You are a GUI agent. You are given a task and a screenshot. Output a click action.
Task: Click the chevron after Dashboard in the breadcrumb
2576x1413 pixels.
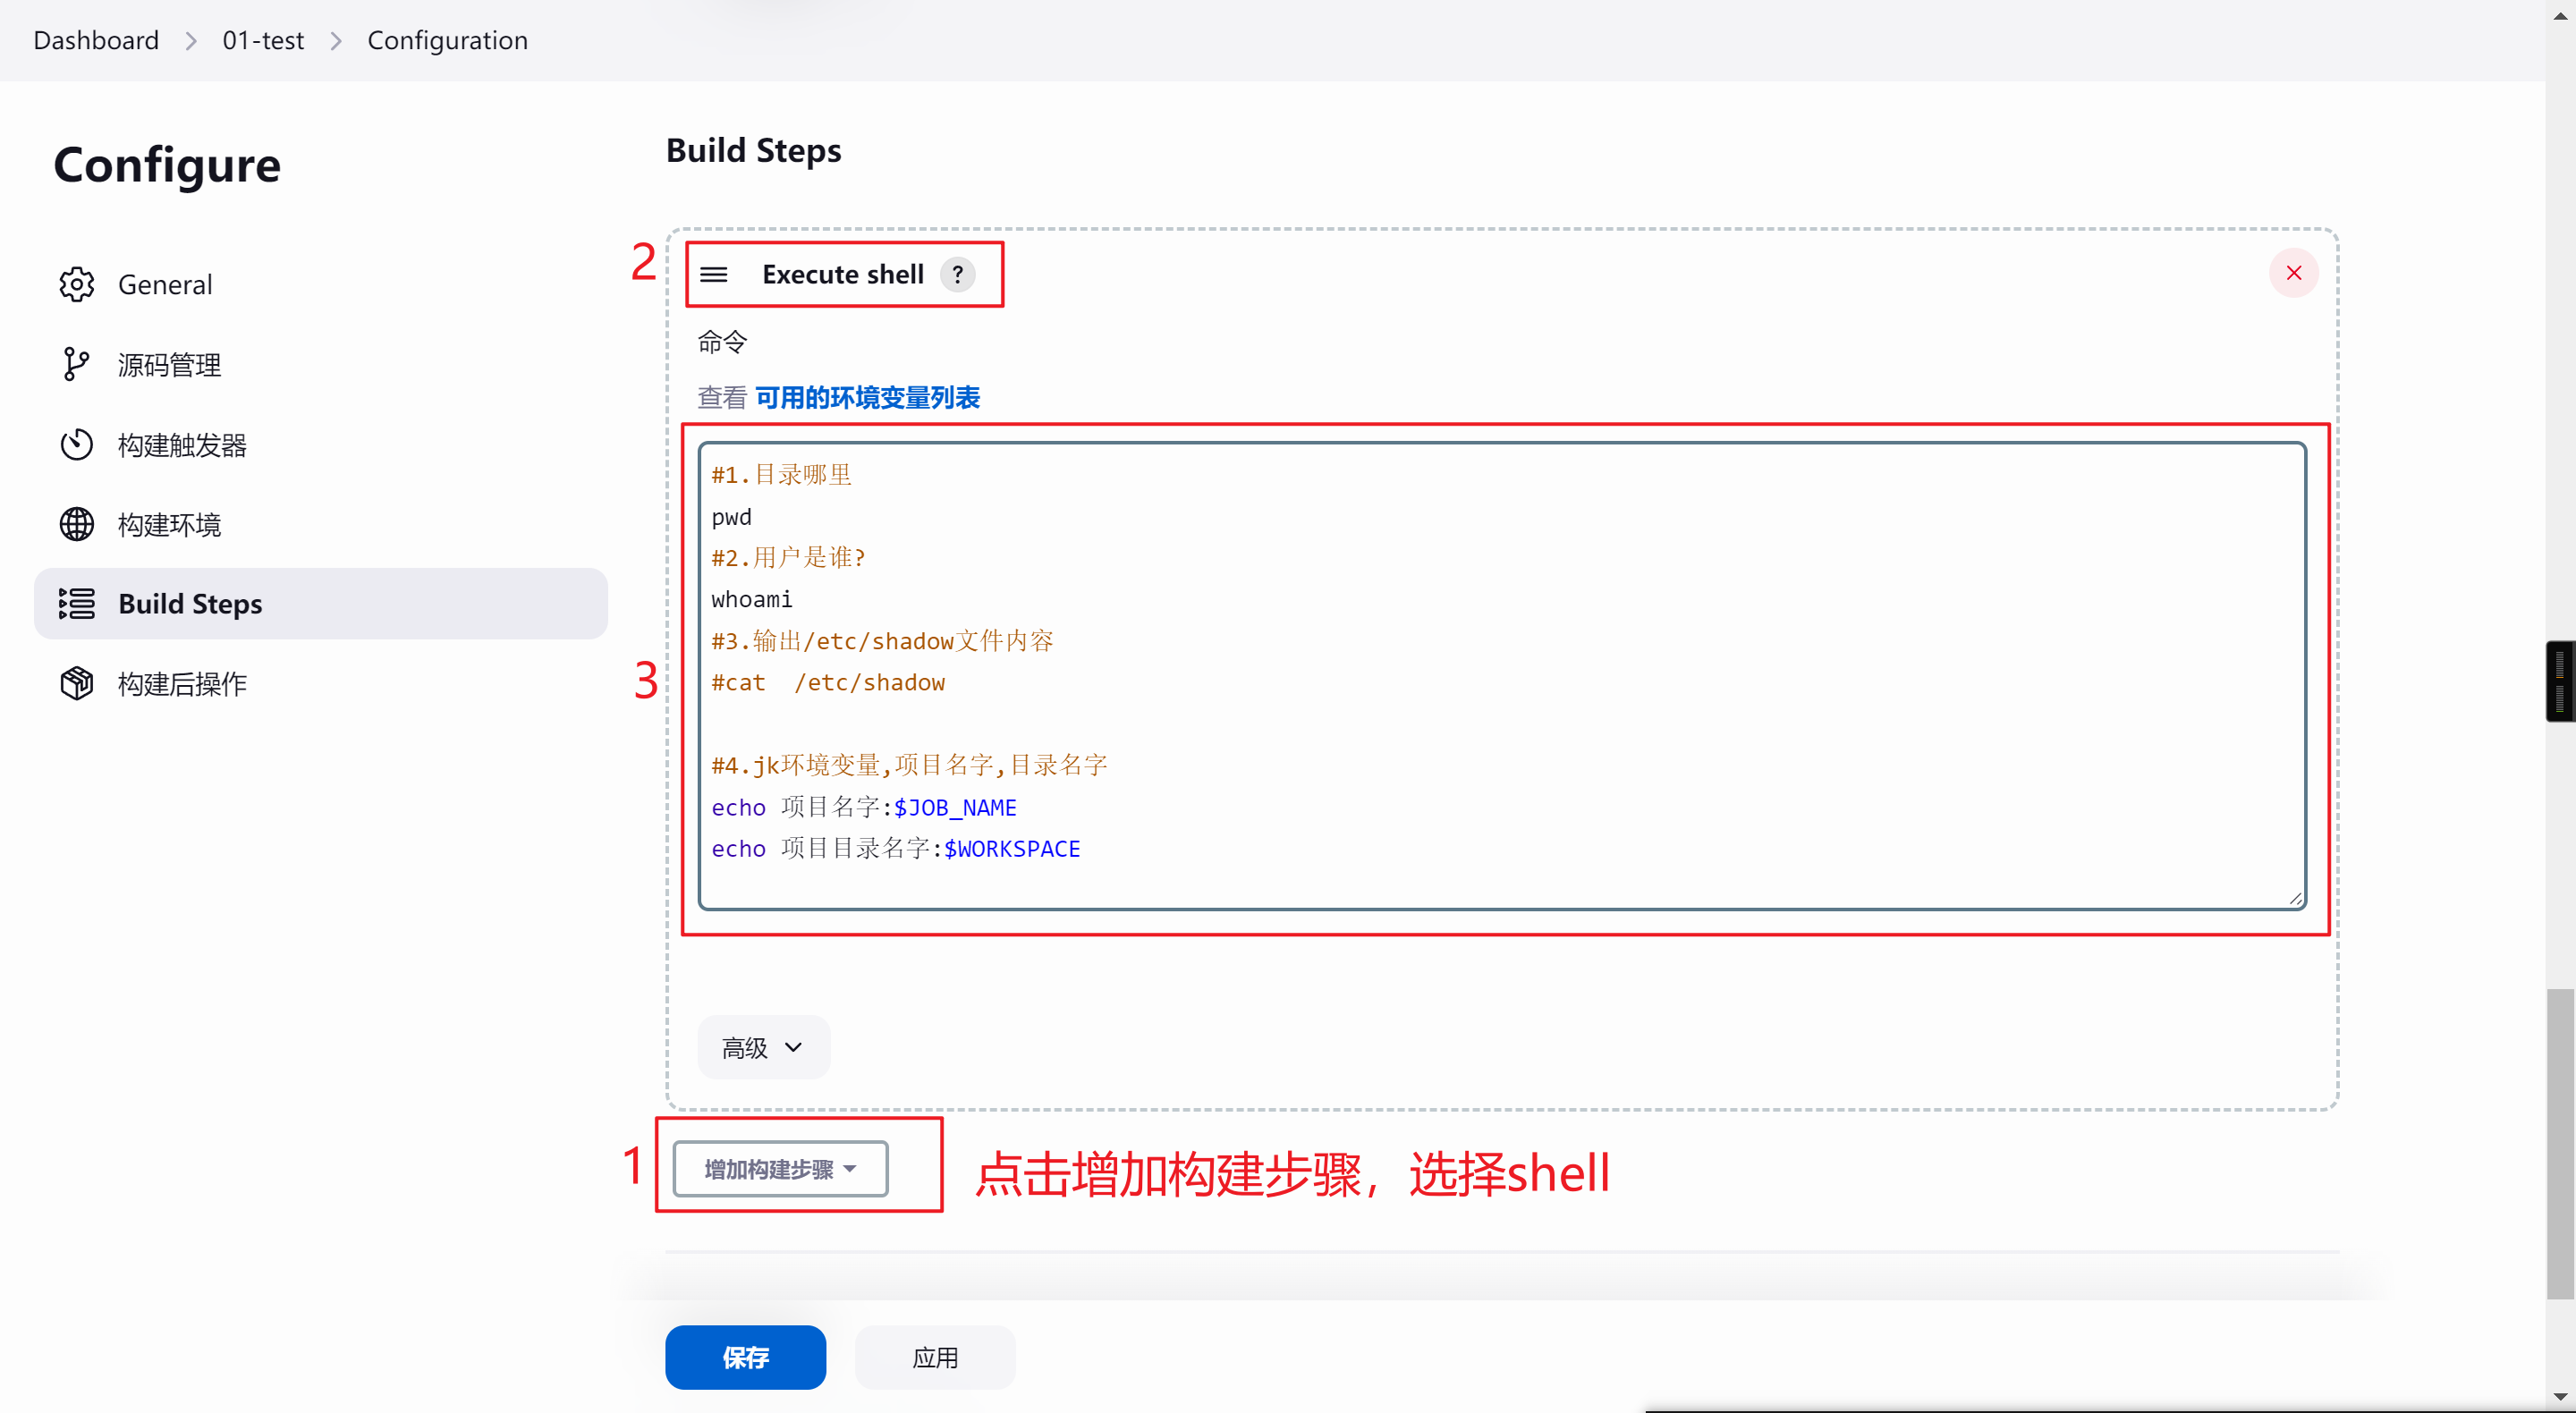(x=191, y=41)
